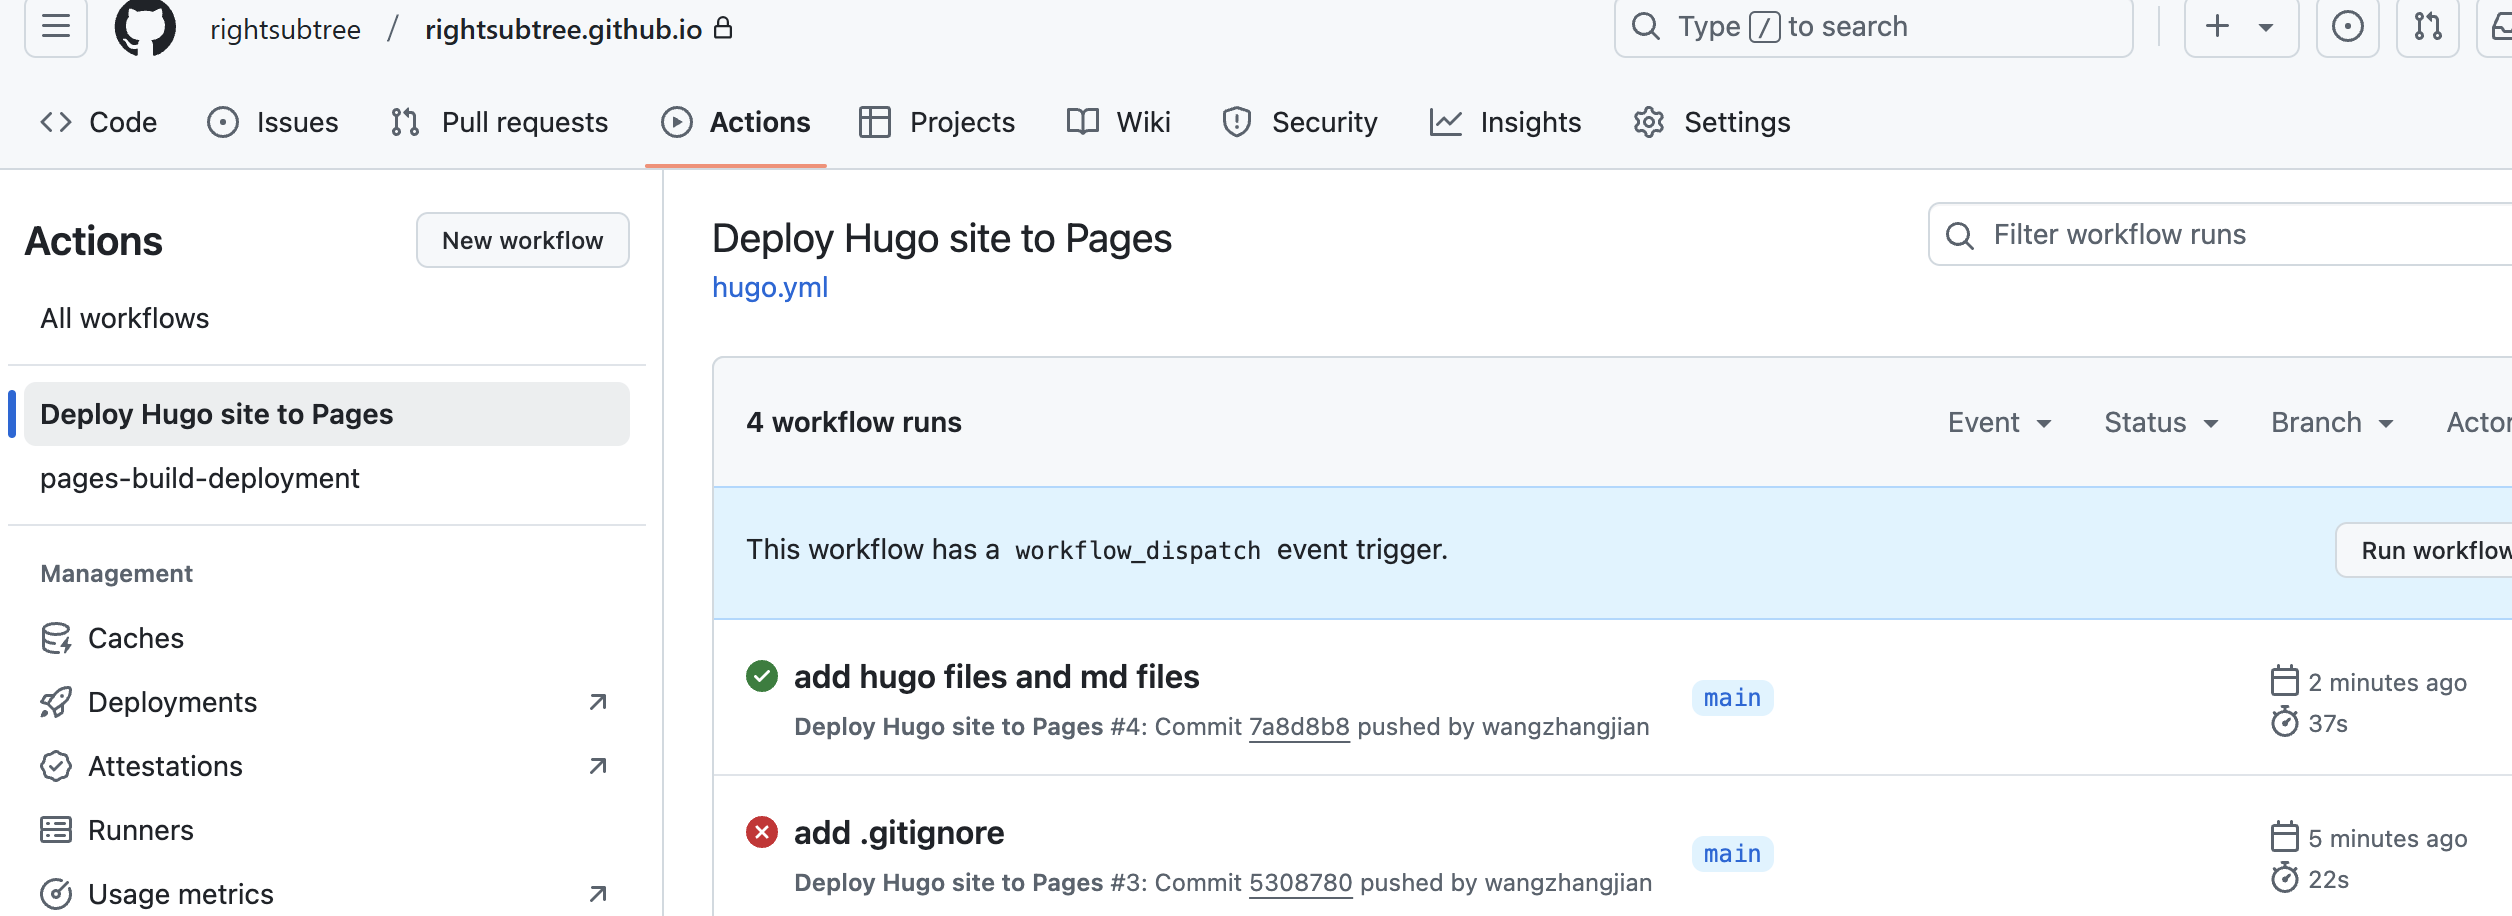Open the Insights tab

[1505, 122]
